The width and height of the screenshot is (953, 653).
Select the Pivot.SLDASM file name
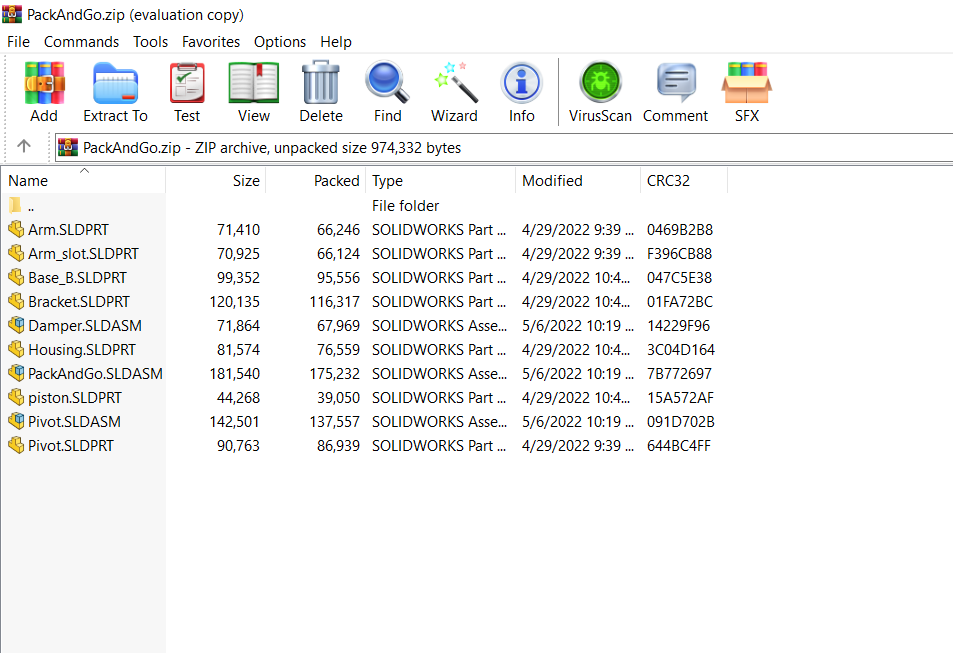(x=74, y=421)
